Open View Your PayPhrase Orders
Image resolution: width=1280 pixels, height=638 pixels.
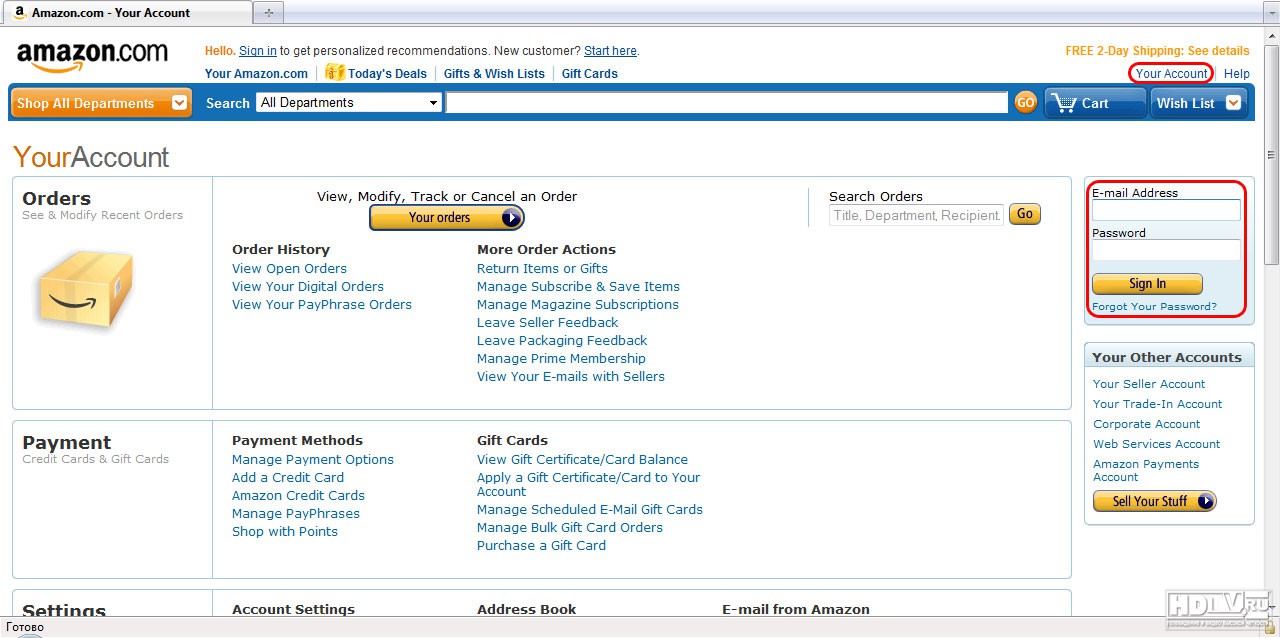[x=322, y=305]
